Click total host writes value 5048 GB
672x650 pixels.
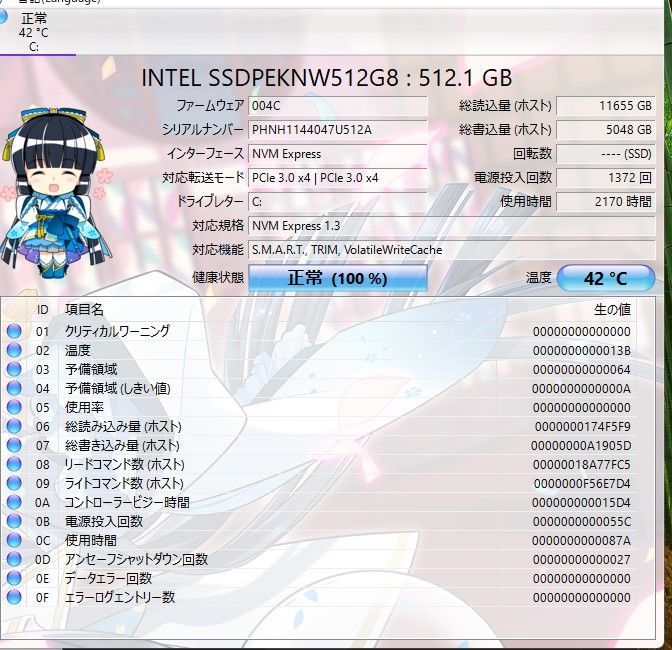(606, 130)
